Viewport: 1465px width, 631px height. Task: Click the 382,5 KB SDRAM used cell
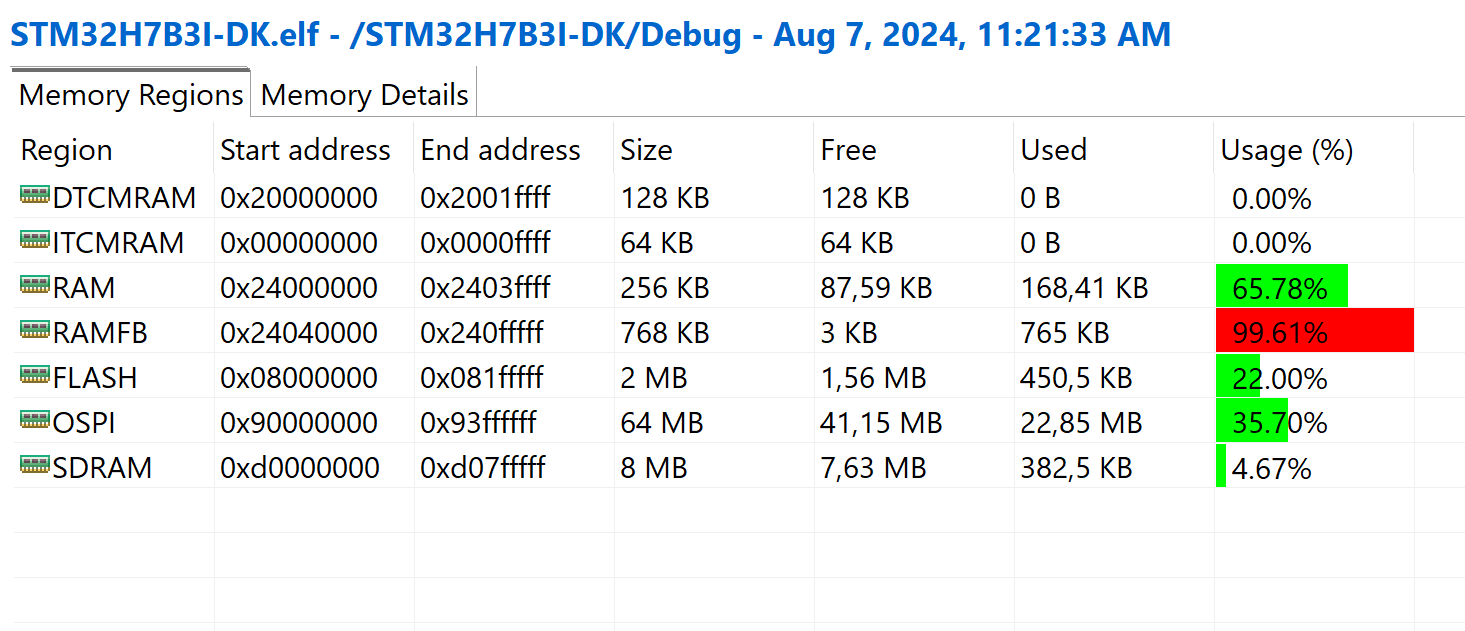point(1076,468)
